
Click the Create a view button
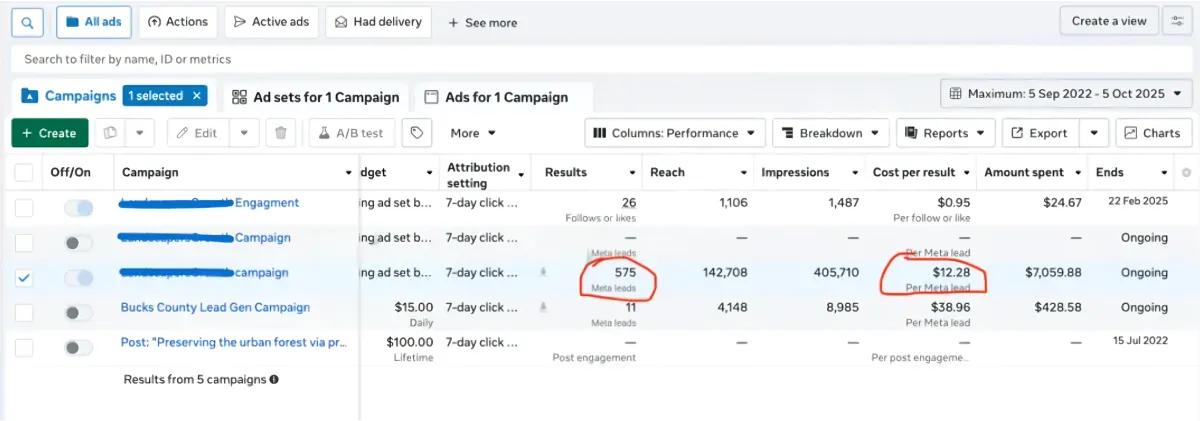pos(1109,21)
